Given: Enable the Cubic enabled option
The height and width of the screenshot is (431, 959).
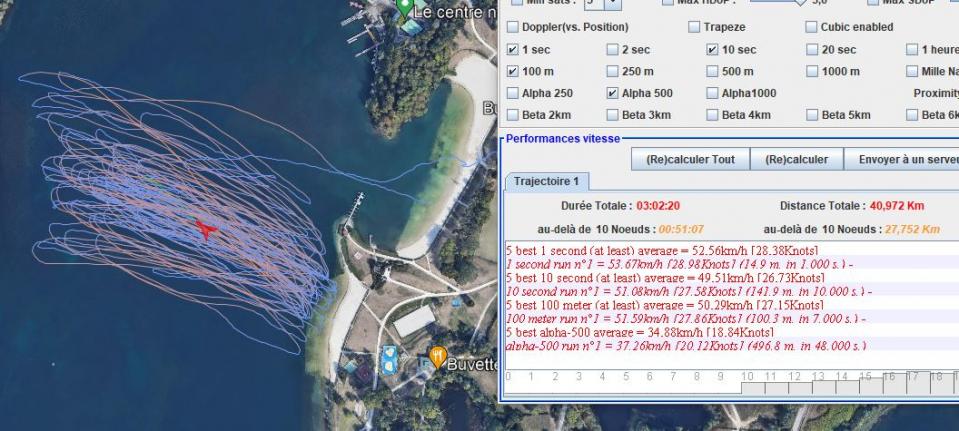Looking at the screenshot, I should coord(811,28).
